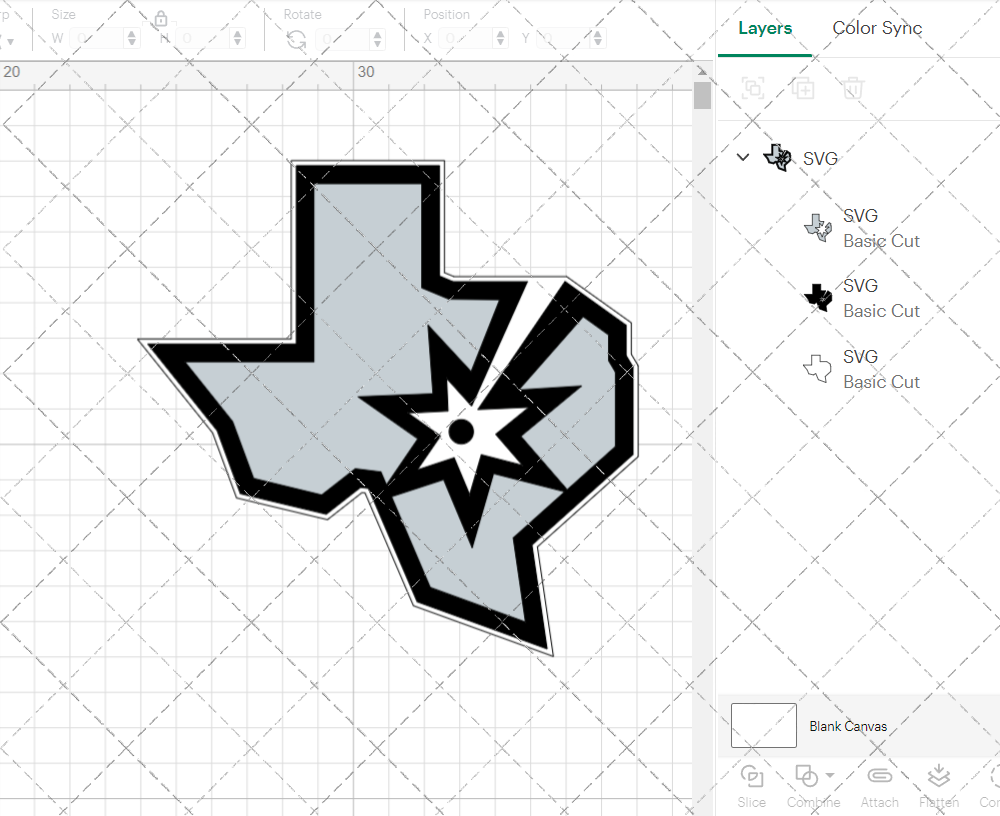Adjust the Rotate stepper arrows
The image size is (1000, 816).
(378, 38)
